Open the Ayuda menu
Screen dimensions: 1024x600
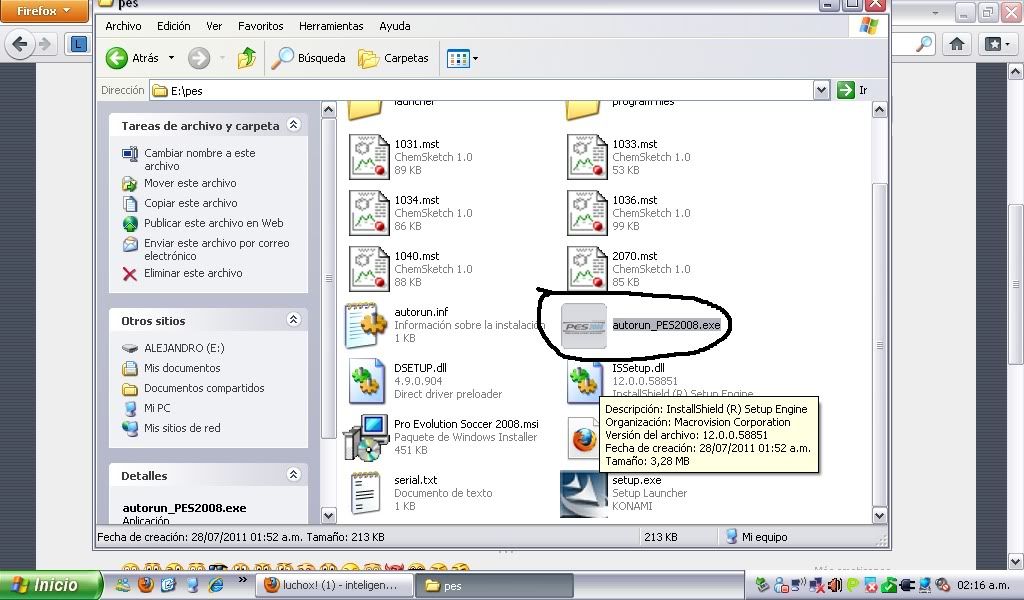(x=394, y=26)
